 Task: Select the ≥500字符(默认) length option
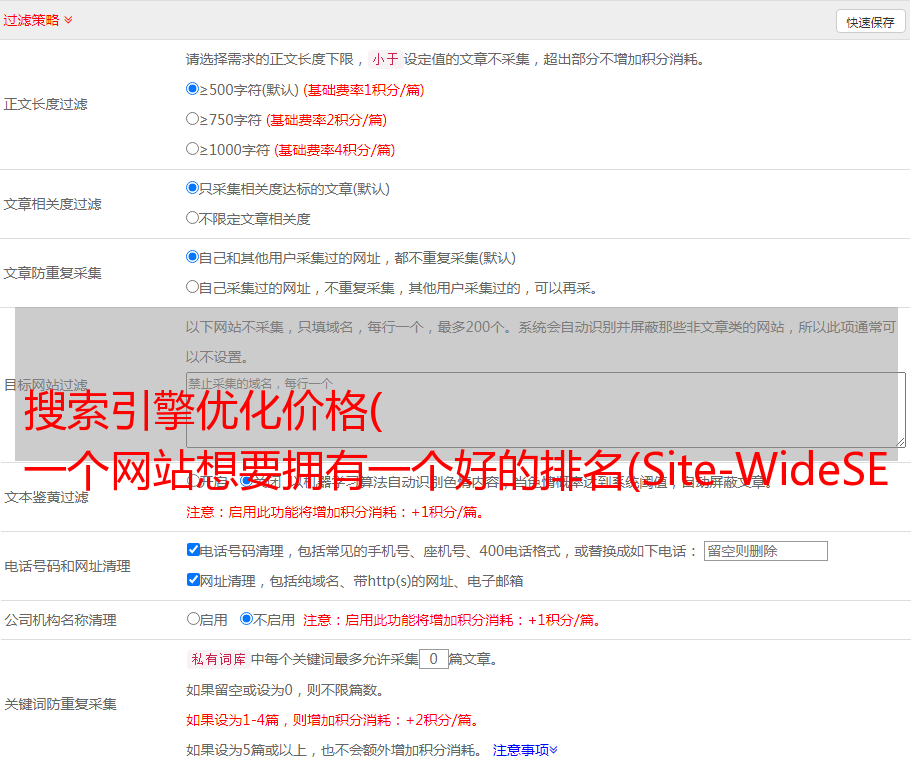192,89
